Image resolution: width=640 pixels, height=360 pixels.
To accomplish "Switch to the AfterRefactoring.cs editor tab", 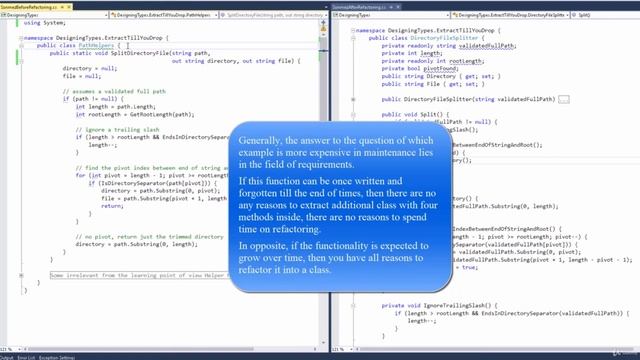I will coord(359,7).
